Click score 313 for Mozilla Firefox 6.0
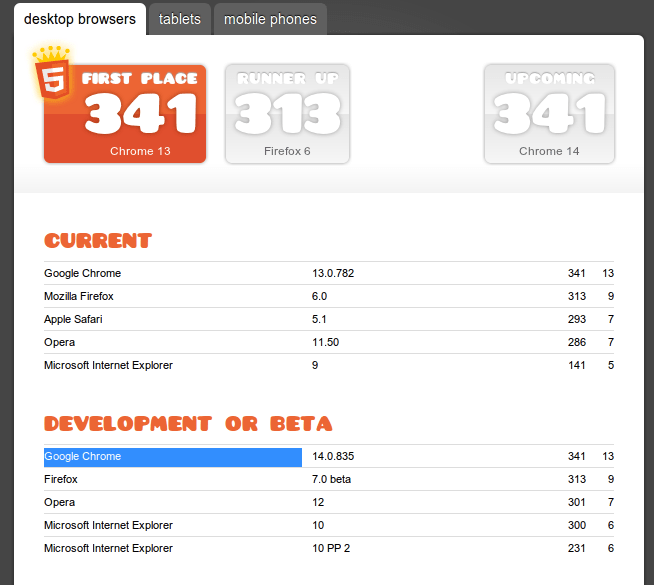The width and height of the screenshot is (654, 585). pyautogui.click(x=577, y=296)
